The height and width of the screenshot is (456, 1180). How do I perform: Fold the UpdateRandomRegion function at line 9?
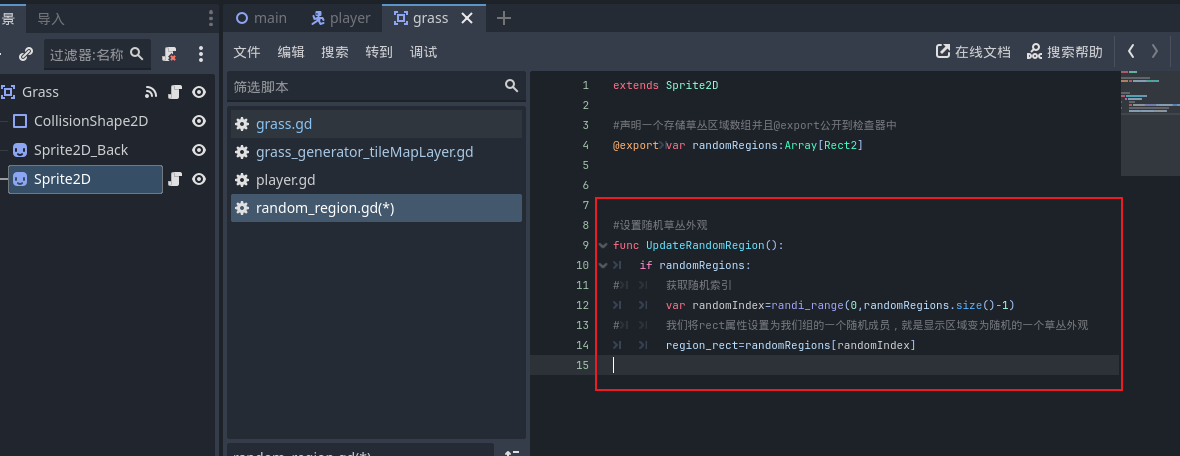[x=603, y=245]
